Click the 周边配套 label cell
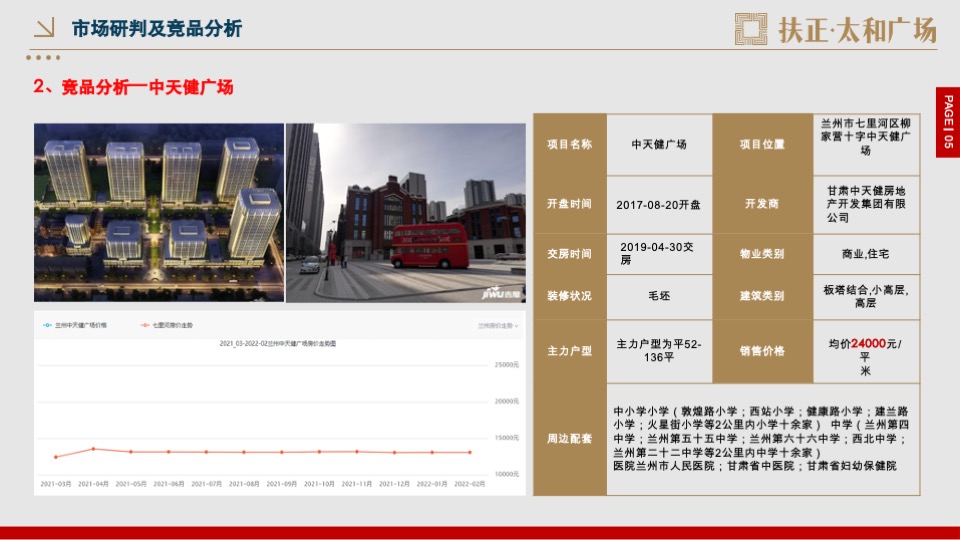960x540 pixels. 570,439
